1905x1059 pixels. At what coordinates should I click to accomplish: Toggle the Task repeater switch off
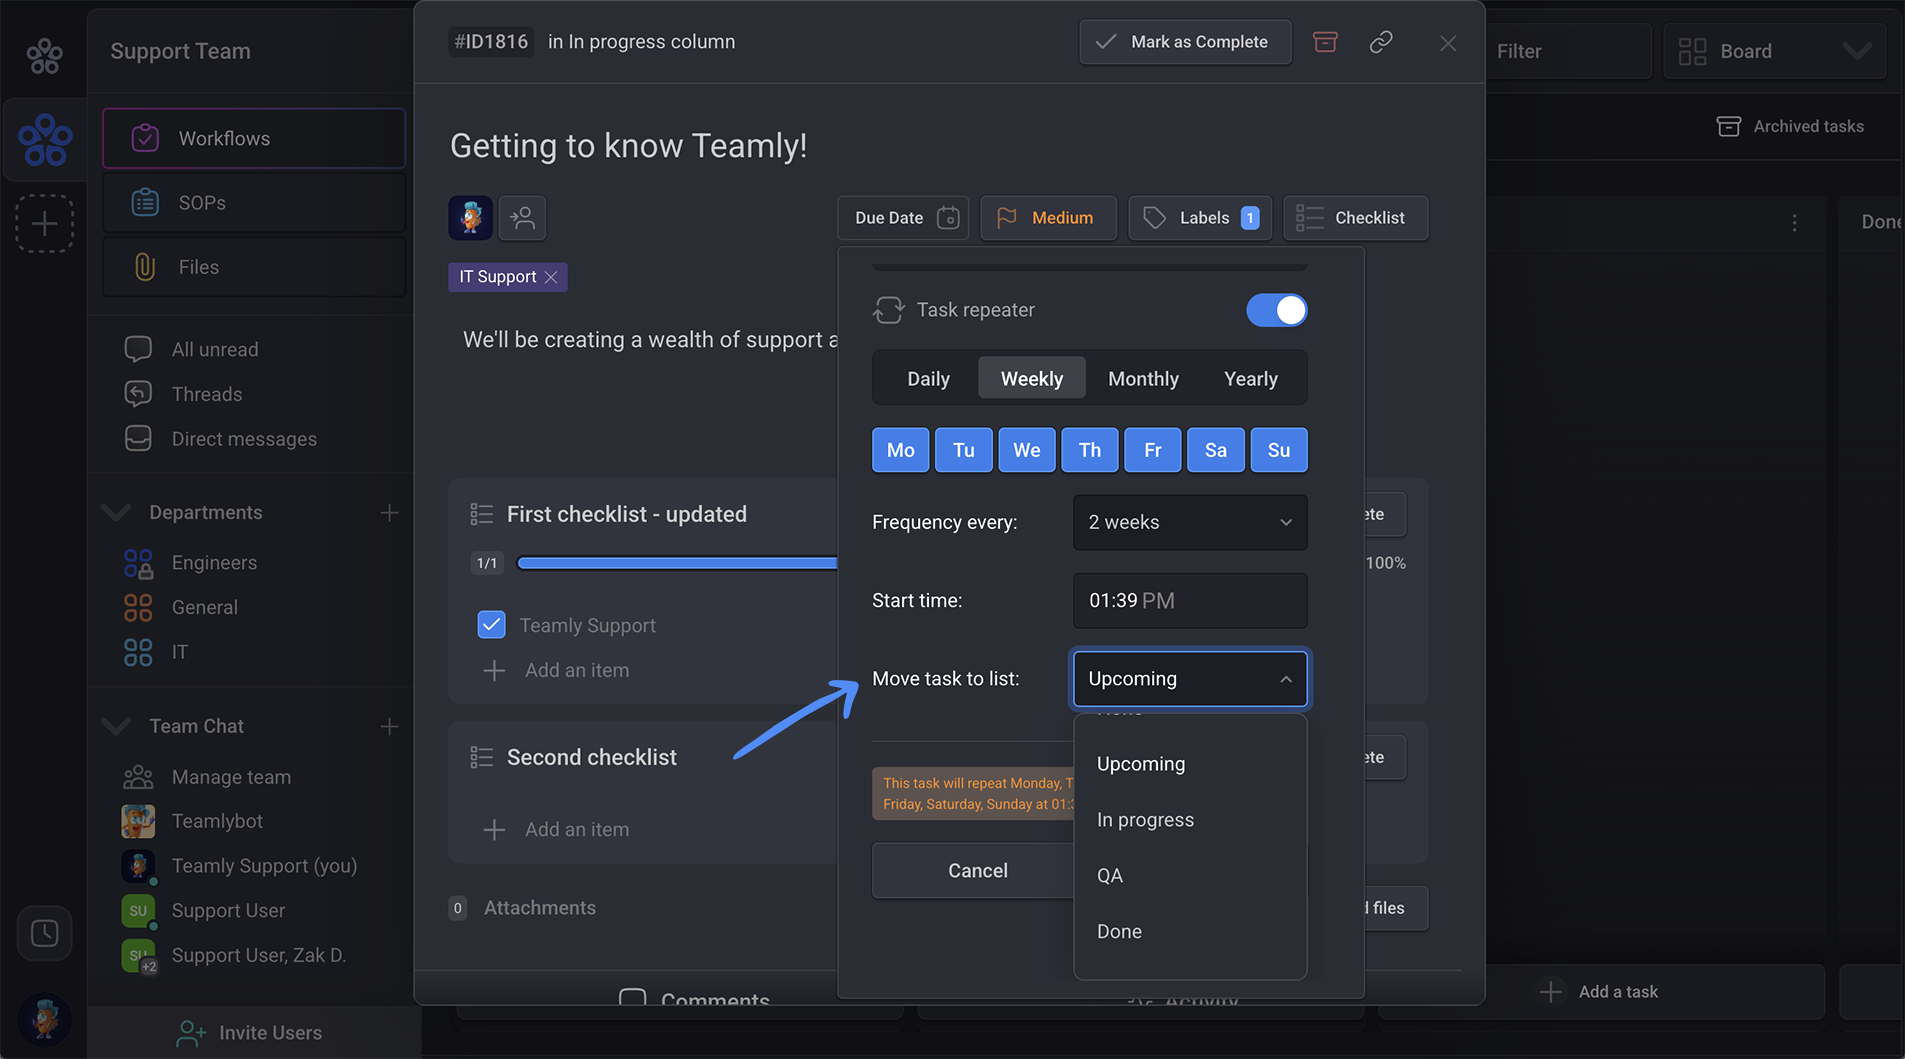pos(1276,310)
